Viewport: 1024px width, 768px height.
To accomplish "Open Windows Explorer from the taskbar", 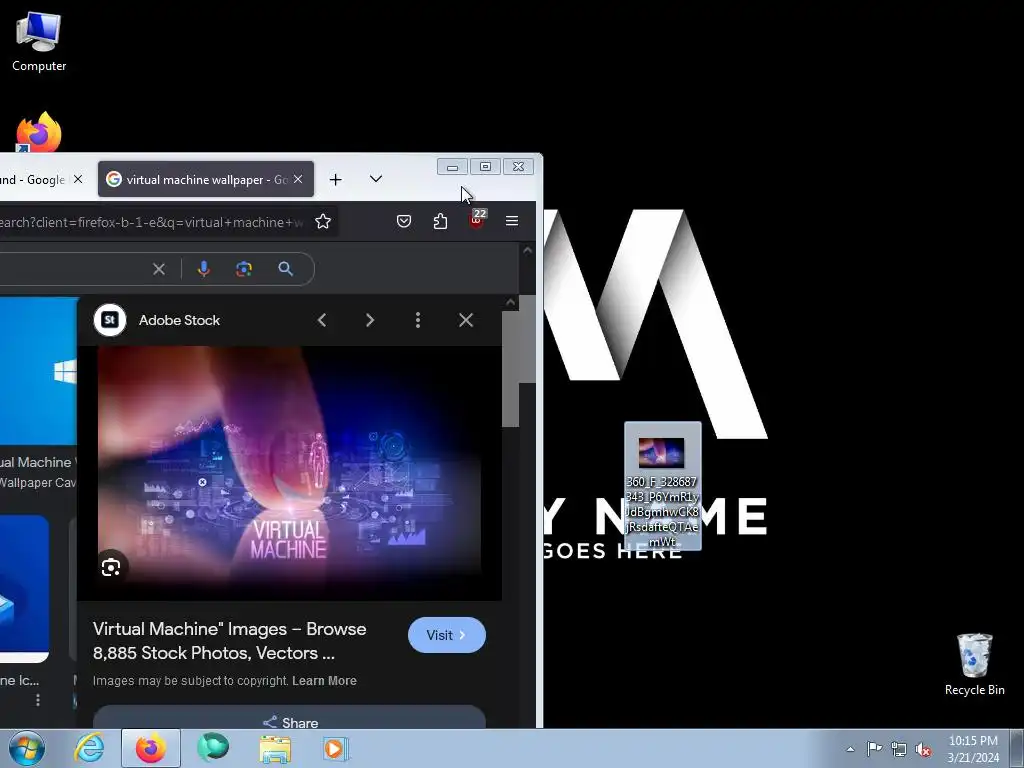I will pos(275,748).
